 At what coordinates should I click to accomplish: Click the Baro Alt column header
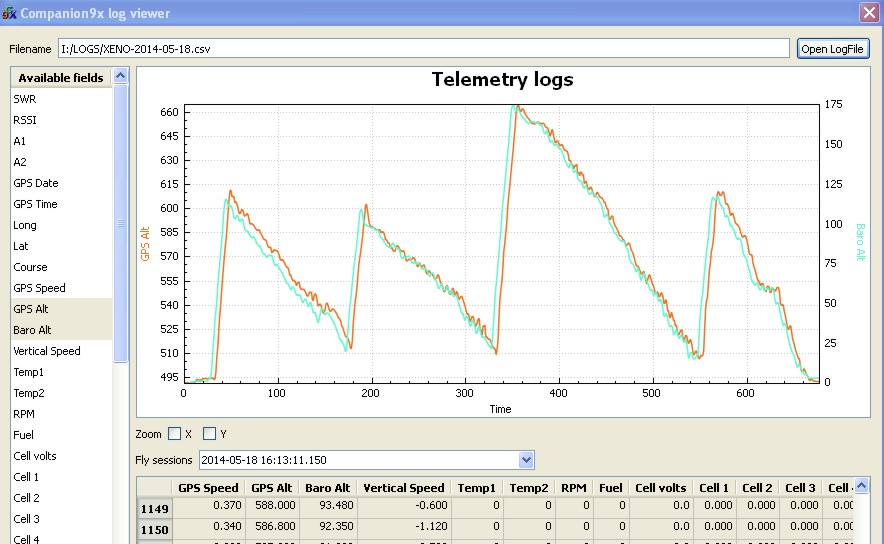pyautogui.click(x=327, y=488)
